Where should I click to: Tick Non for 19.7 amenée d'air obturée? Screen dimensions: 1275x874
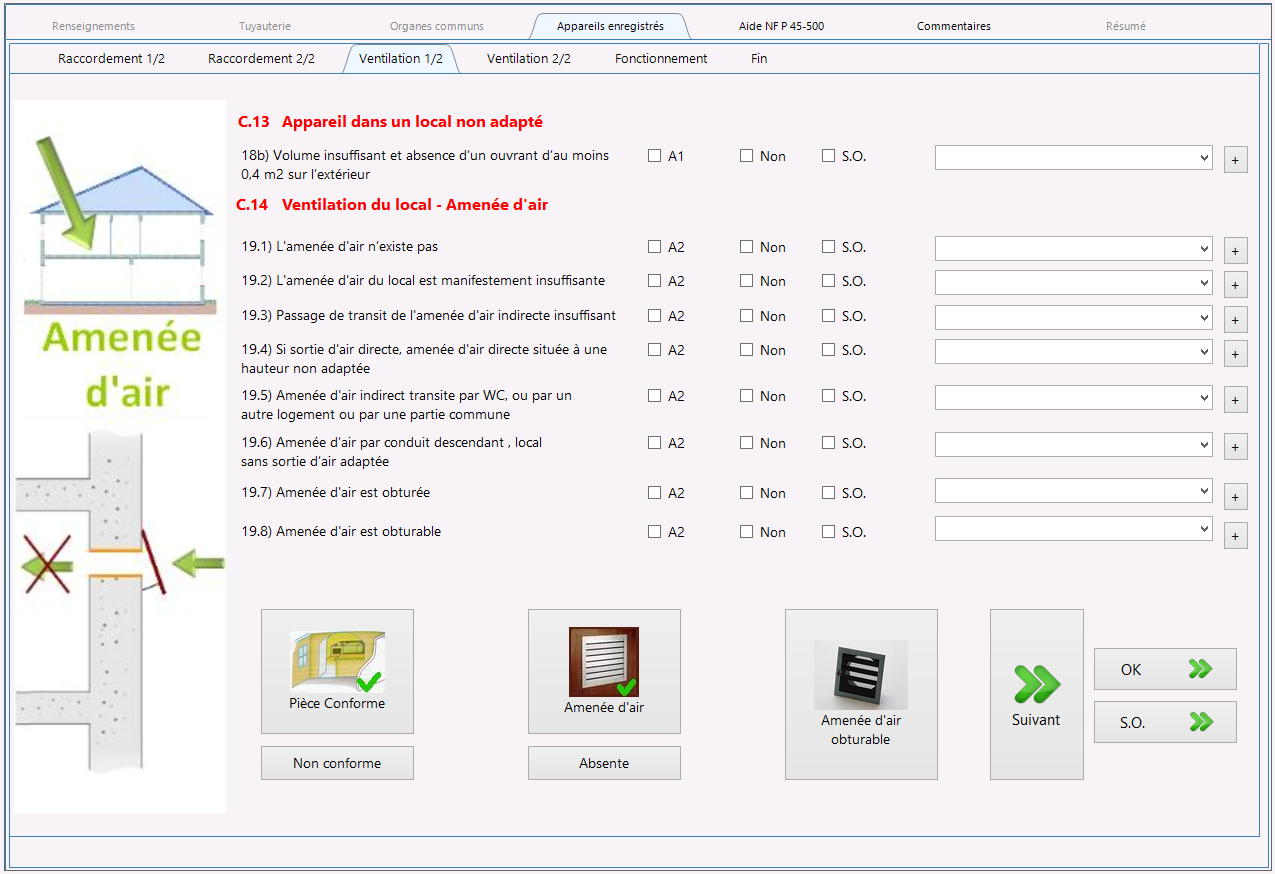click(x=747, y=492)
